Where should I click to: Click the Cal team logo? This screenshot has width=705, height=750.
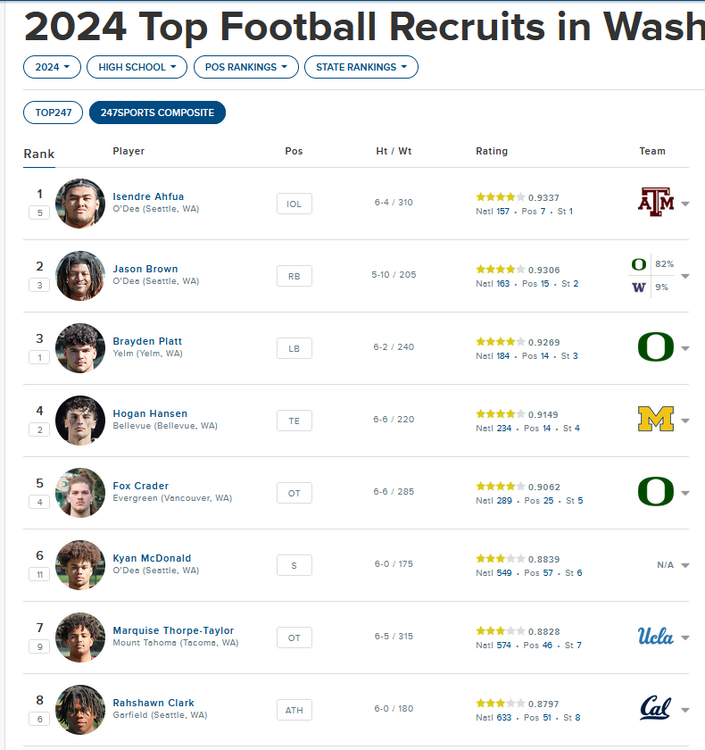656,709
